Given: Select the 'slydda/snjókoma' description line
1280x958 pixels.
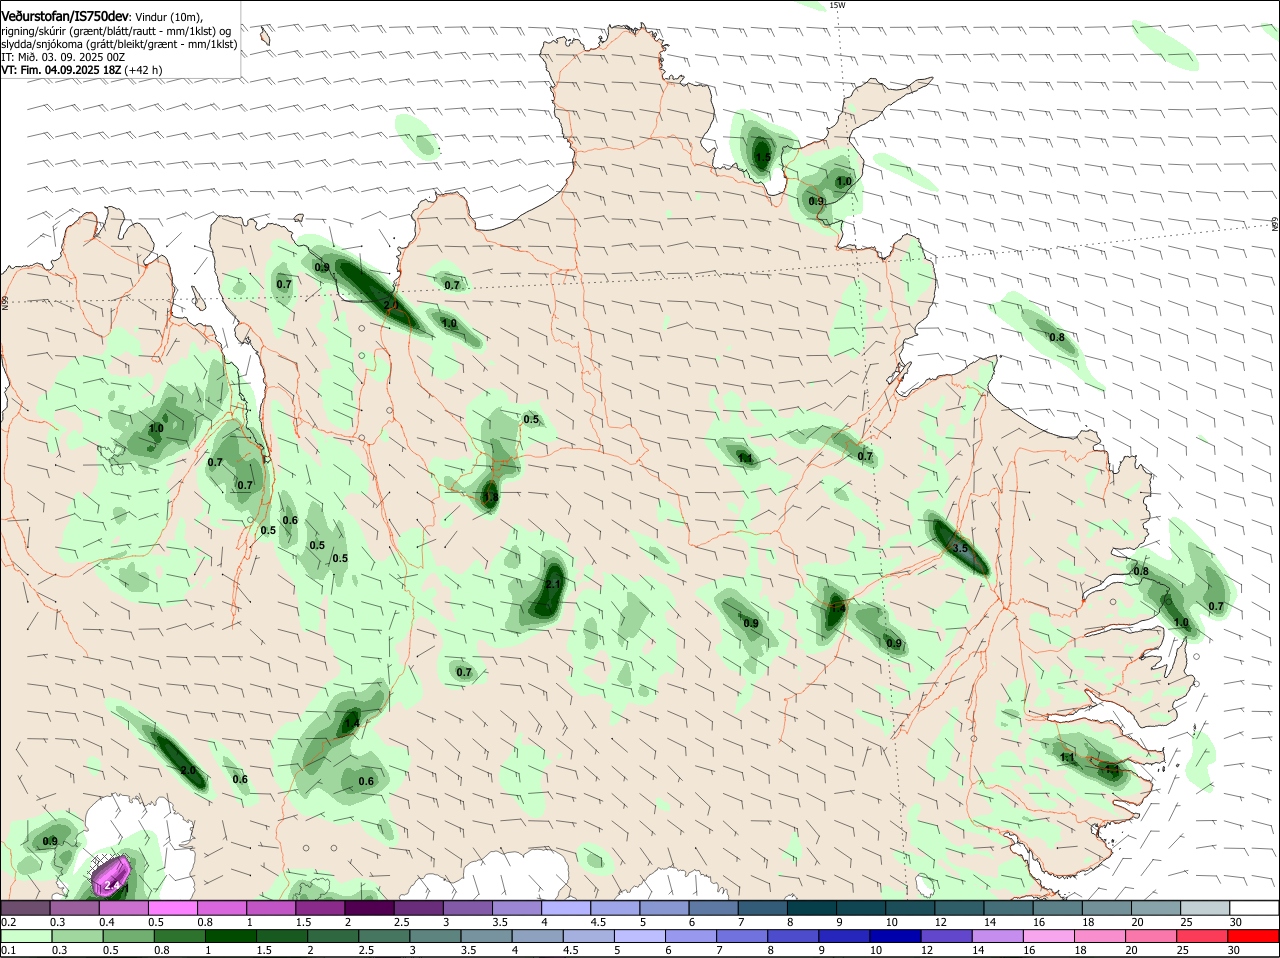Looking at the screenshot, I should click(119, 44).
